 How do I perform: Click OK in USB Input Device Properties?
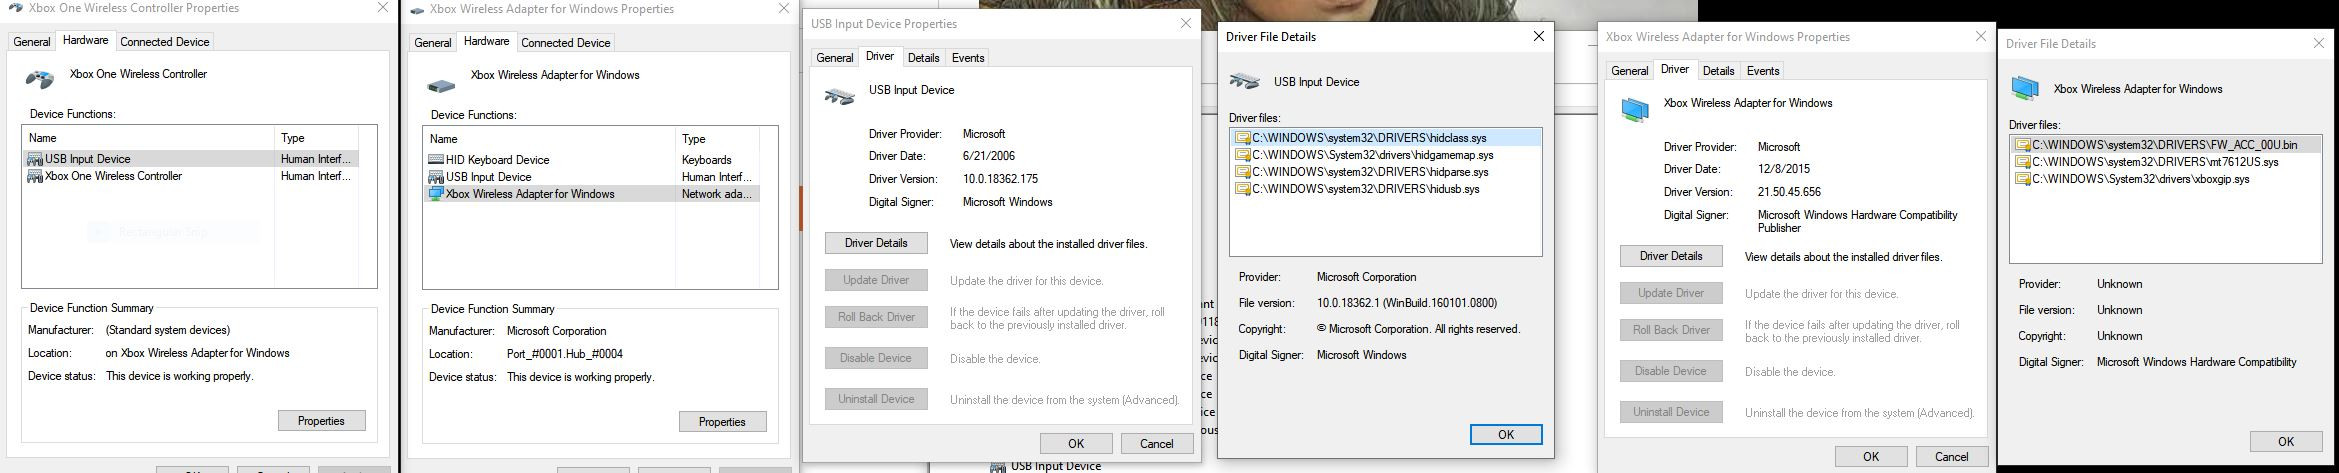pyautogui.click(x=1076, y=444)
